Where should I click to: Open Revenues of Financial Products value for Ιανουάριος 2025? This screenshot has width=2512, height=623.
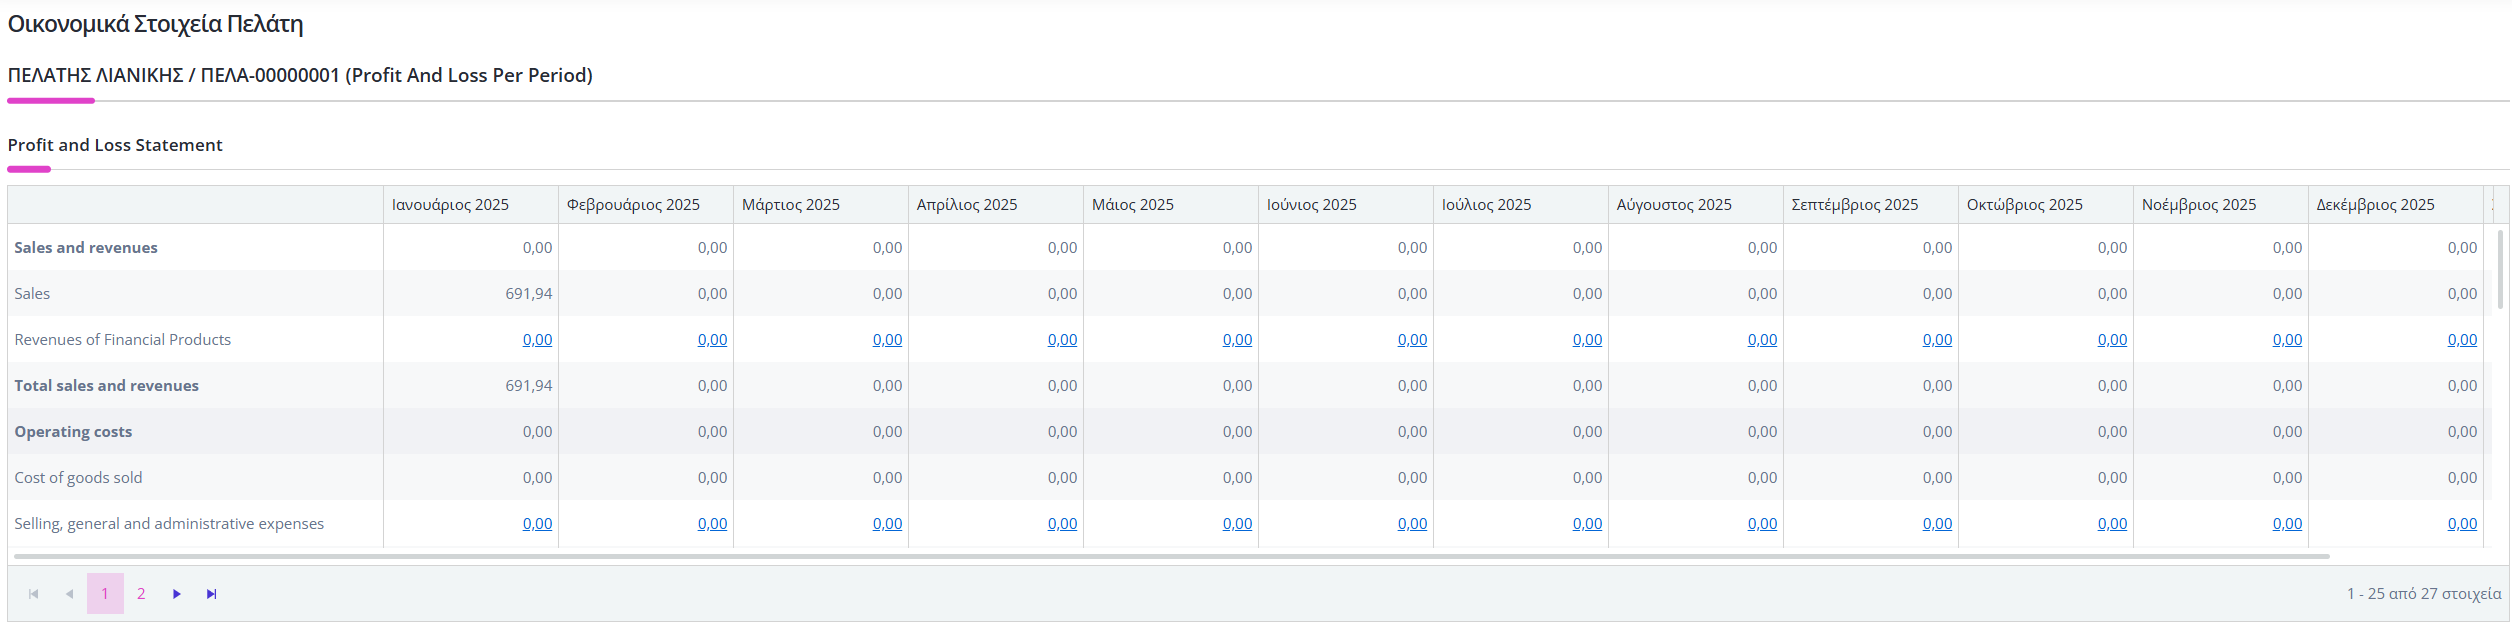(x=537, y=340)
